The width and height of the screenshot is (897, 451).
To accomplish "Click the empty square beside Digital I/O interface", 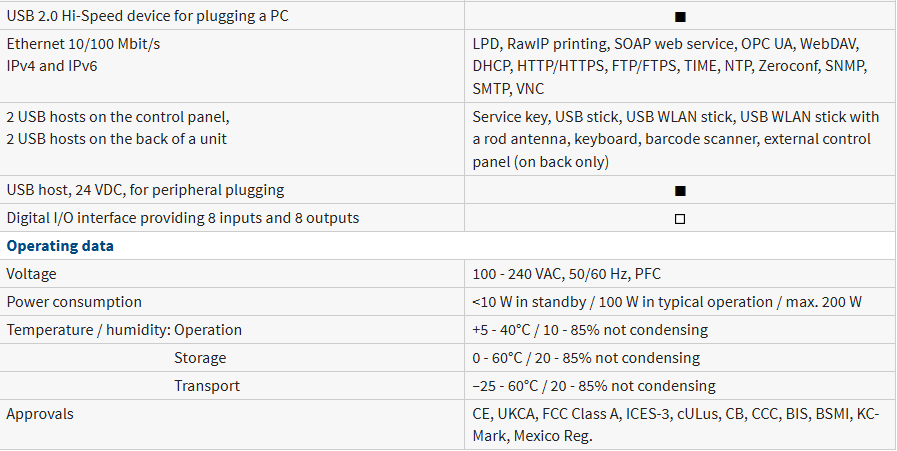I will (x=680, y=219).
